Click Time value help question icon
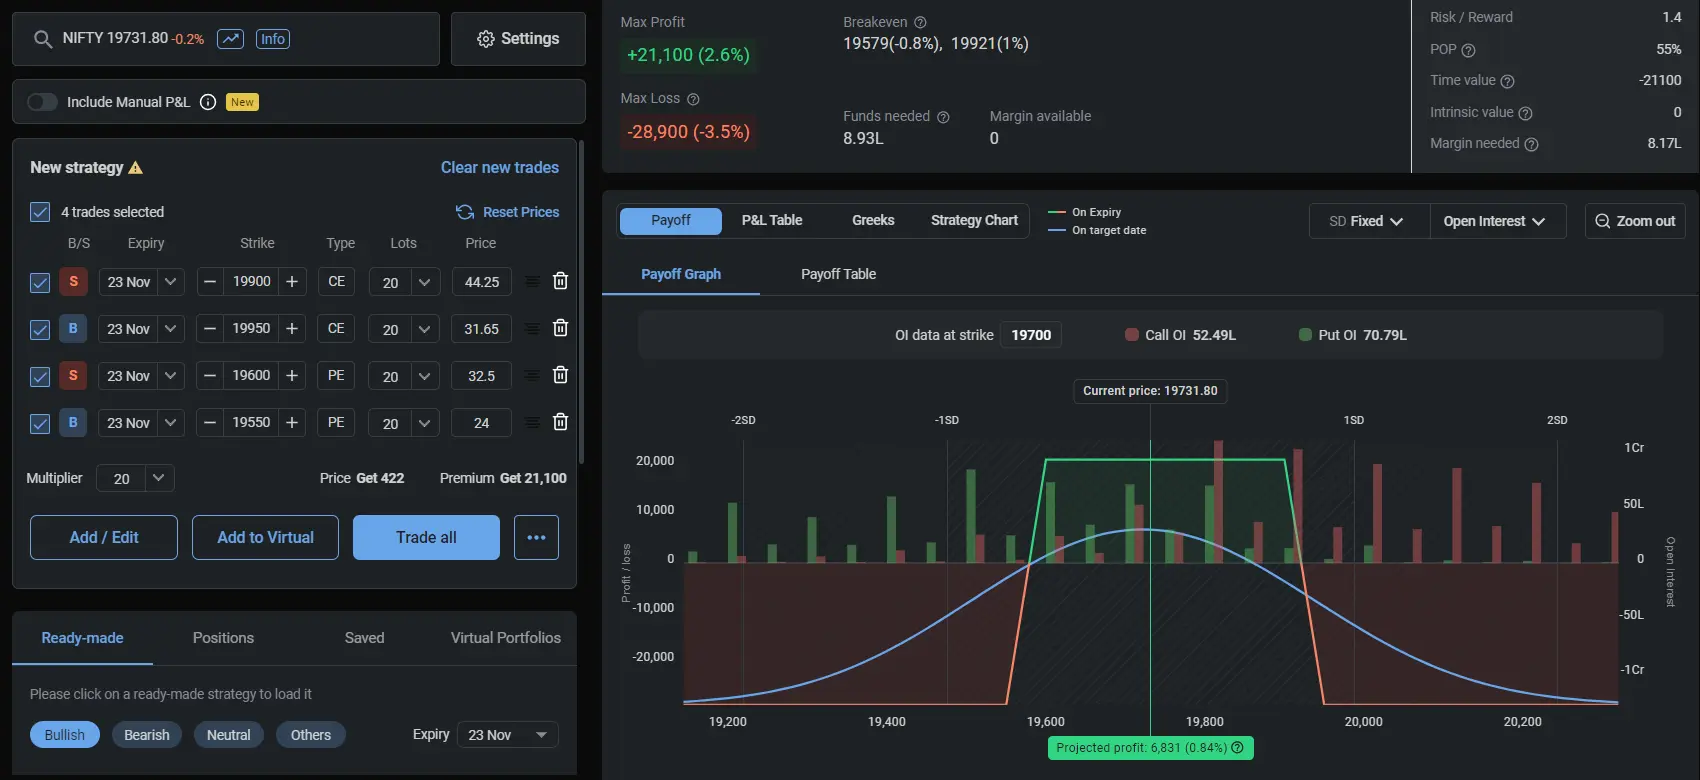Screen dimensions: 1700x780 point(1507,81)
